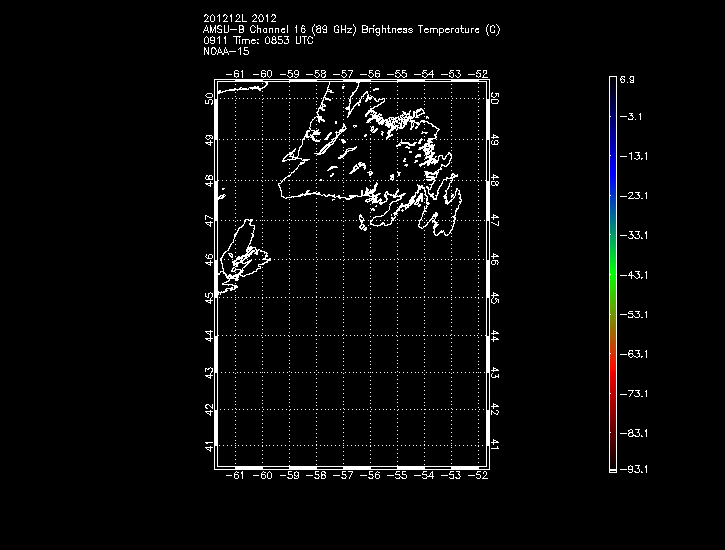This screenshot has width=725, height=550.
Task: Click latitude label 45 on the left axis
Action: coord(209,297)
